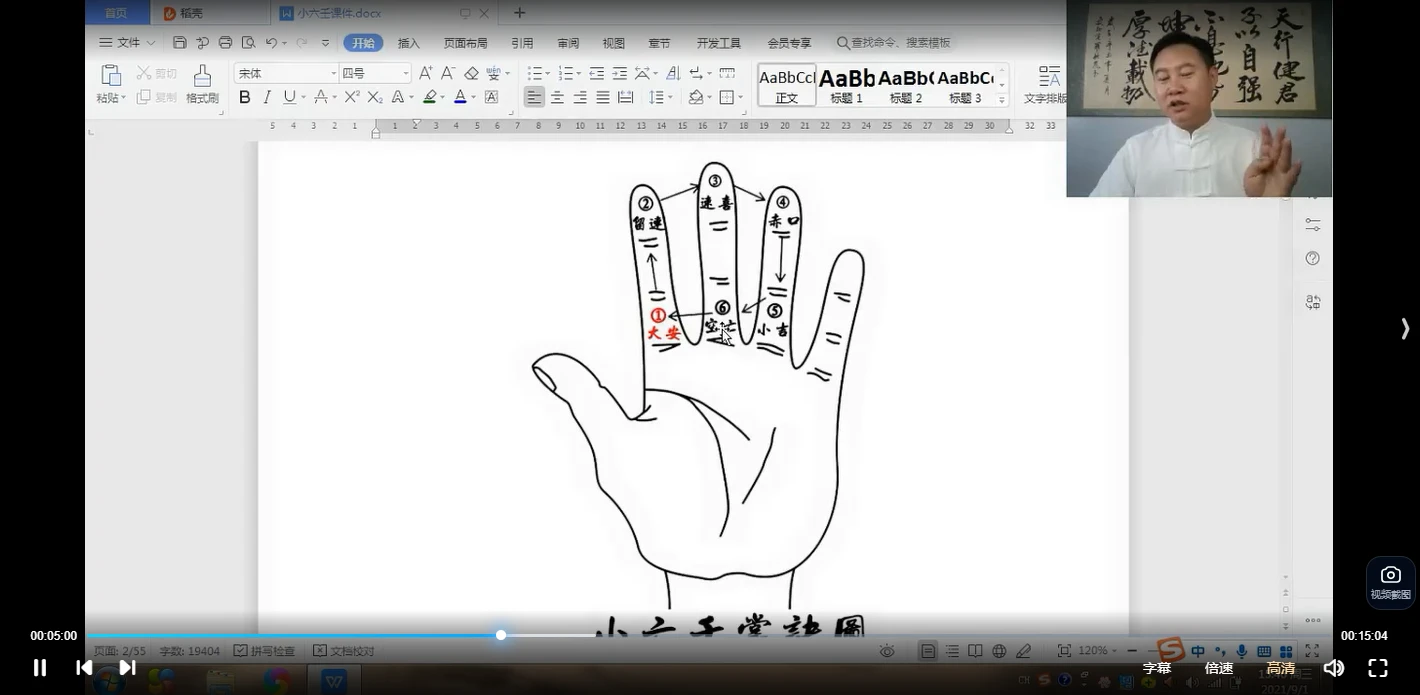The image size is (1420, 695).
Task: Toggle italic formatting
Action: tap(267, 97)
